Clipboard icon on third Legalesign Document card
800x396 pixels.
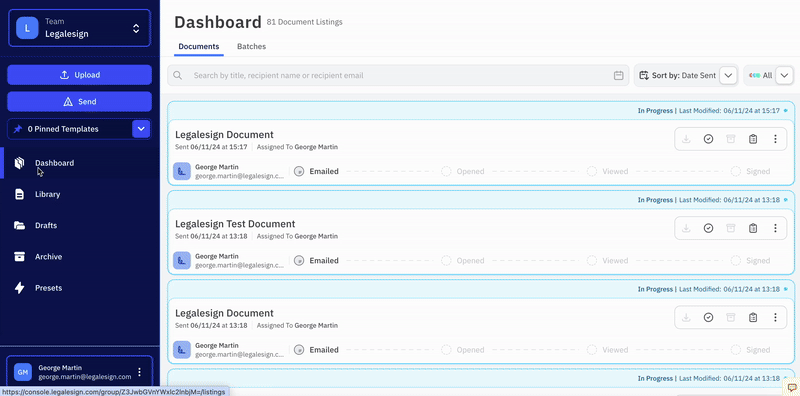pyautogui.click(x=753, y=317)
